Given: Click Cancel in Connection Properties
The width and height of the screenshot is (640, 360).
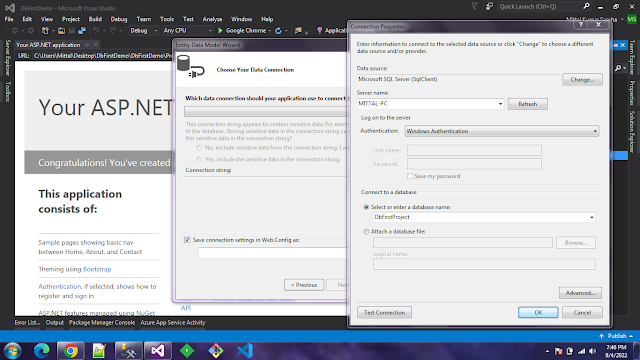Looking at the screenshot, I should [582, 313].
